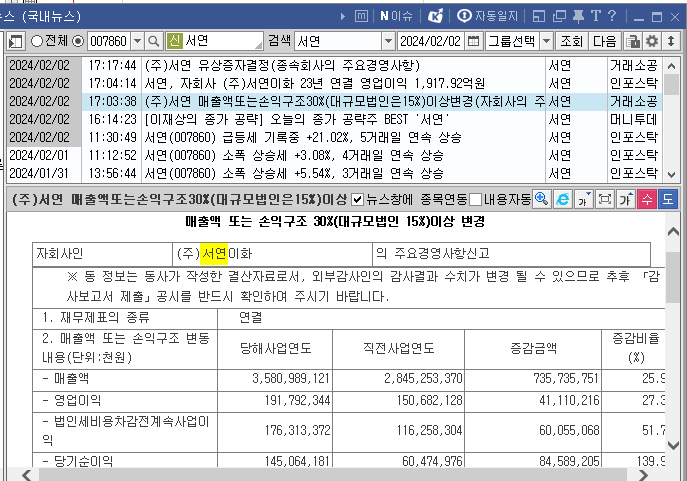This screenshot has height=481, width=687.
Task: Open news row 소폭 상승세 +3.08%
Action: pos(335,156)
